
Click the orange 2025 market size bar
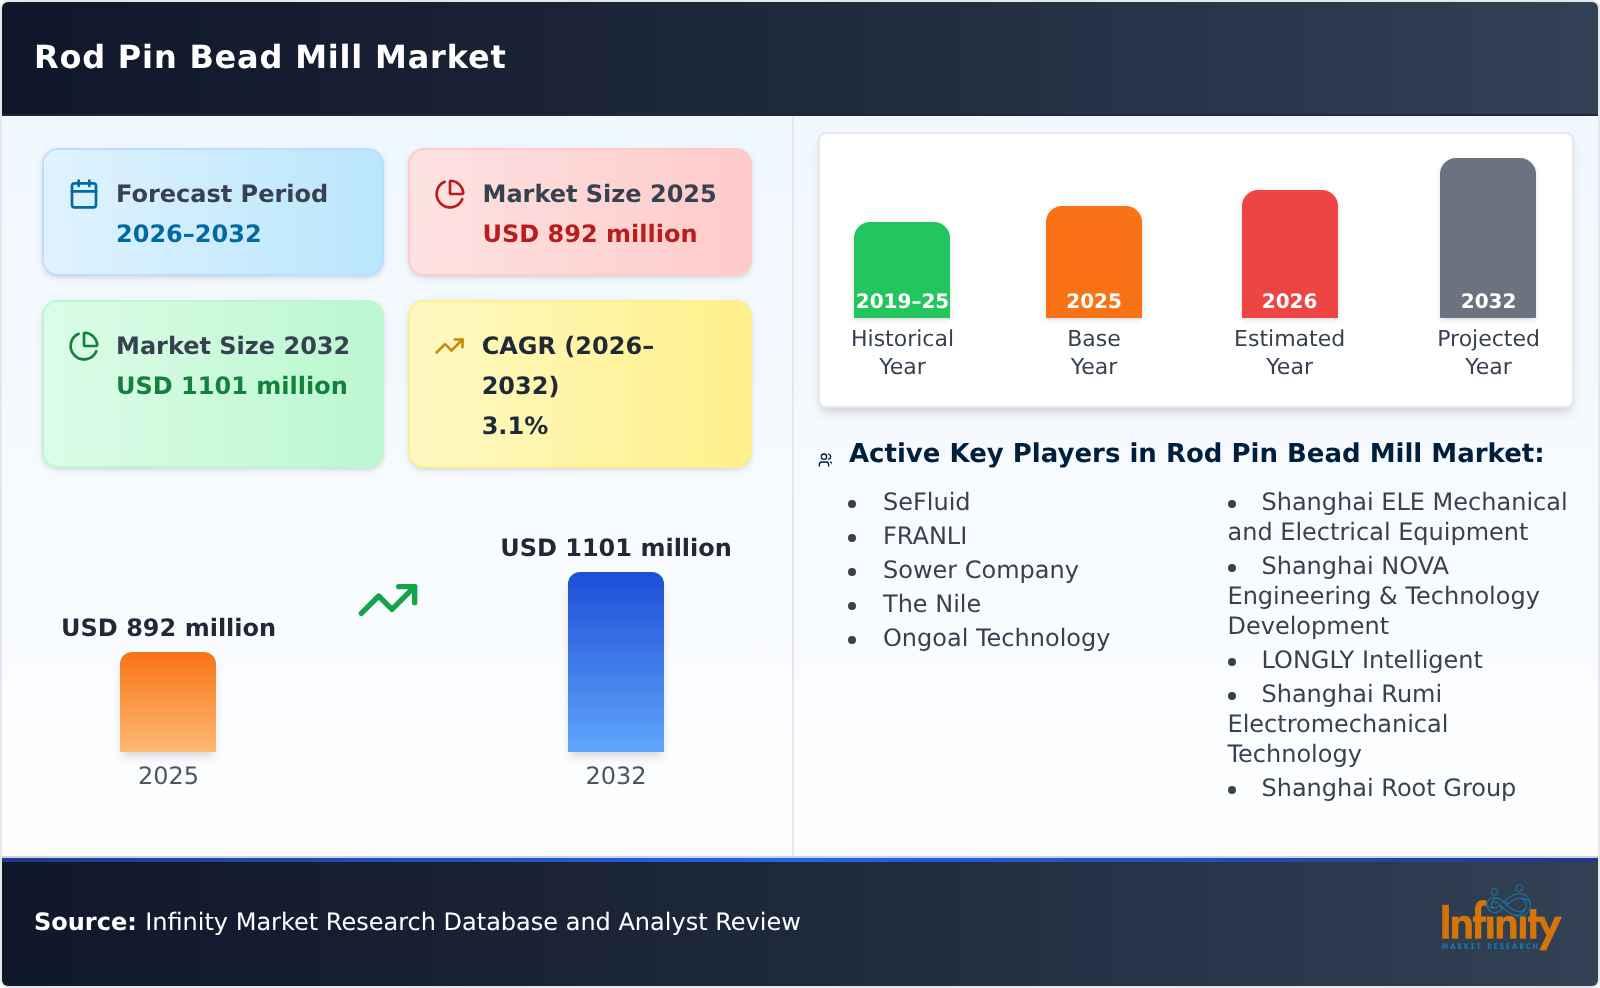click(168, 702)
